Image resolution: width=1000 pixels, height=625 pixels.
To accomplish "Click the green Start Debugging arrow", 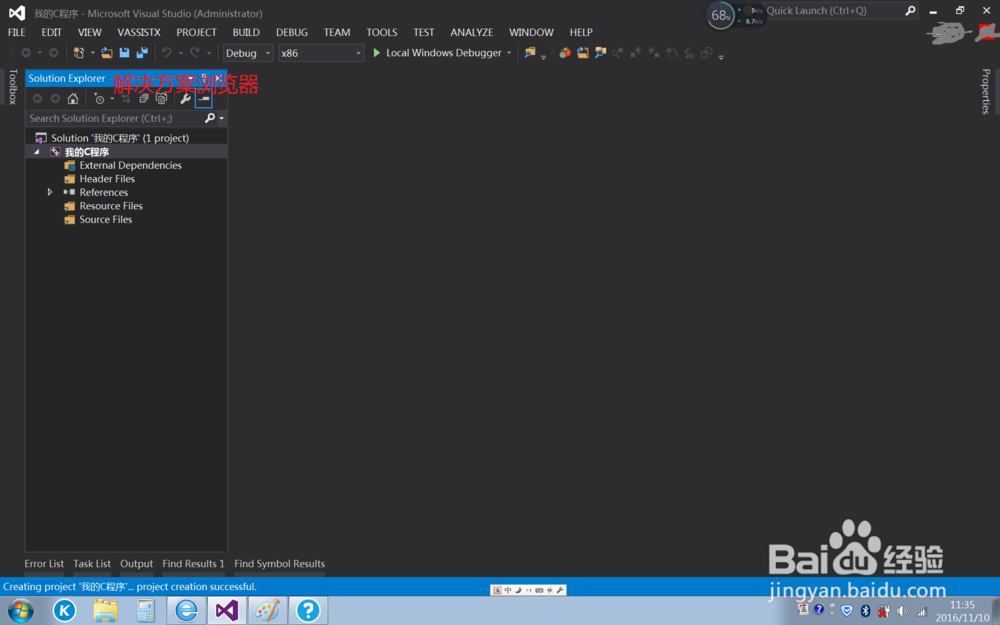I will click(x=376, y=53).
